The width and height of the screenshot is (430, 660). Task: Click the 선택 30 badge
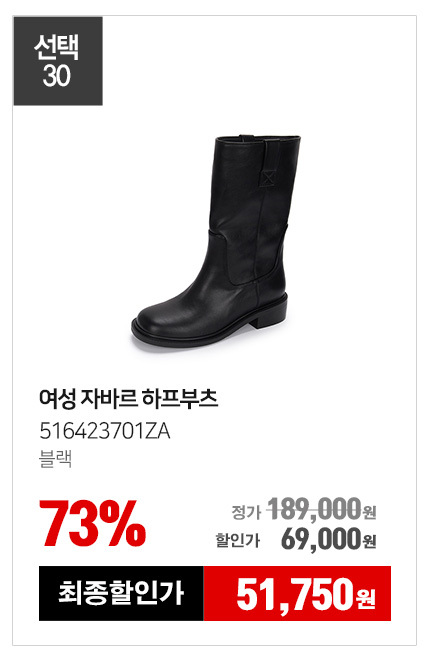tap(58, 61)
